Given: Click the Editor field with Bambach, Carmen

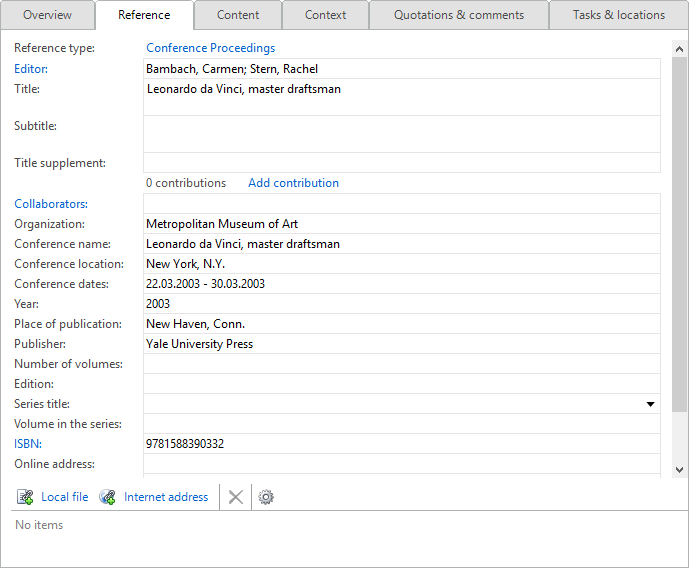Looking at the screenshot, I should [x=402, y=69].
